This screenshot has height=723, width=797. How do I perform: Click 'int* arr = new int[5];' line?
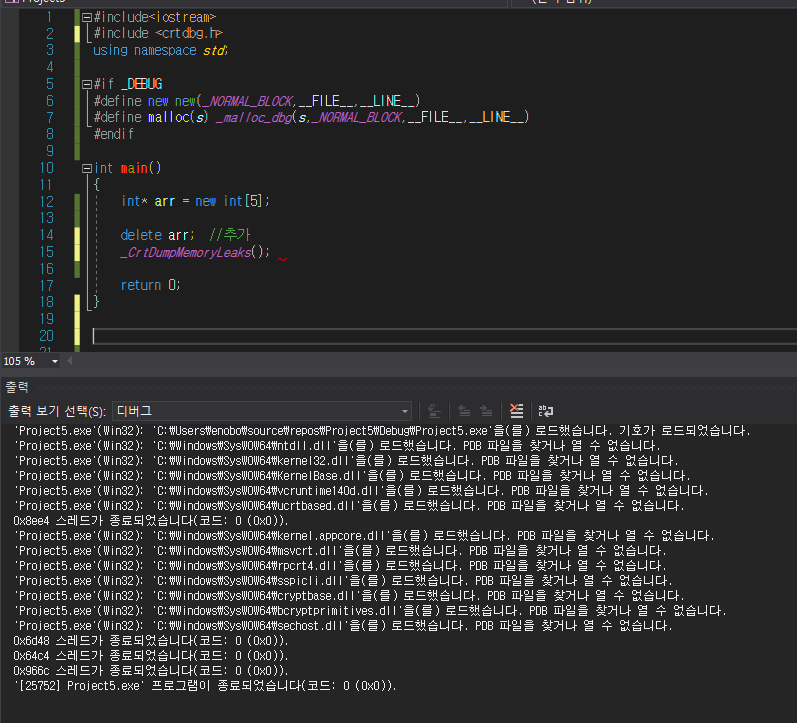coord(195,201)
